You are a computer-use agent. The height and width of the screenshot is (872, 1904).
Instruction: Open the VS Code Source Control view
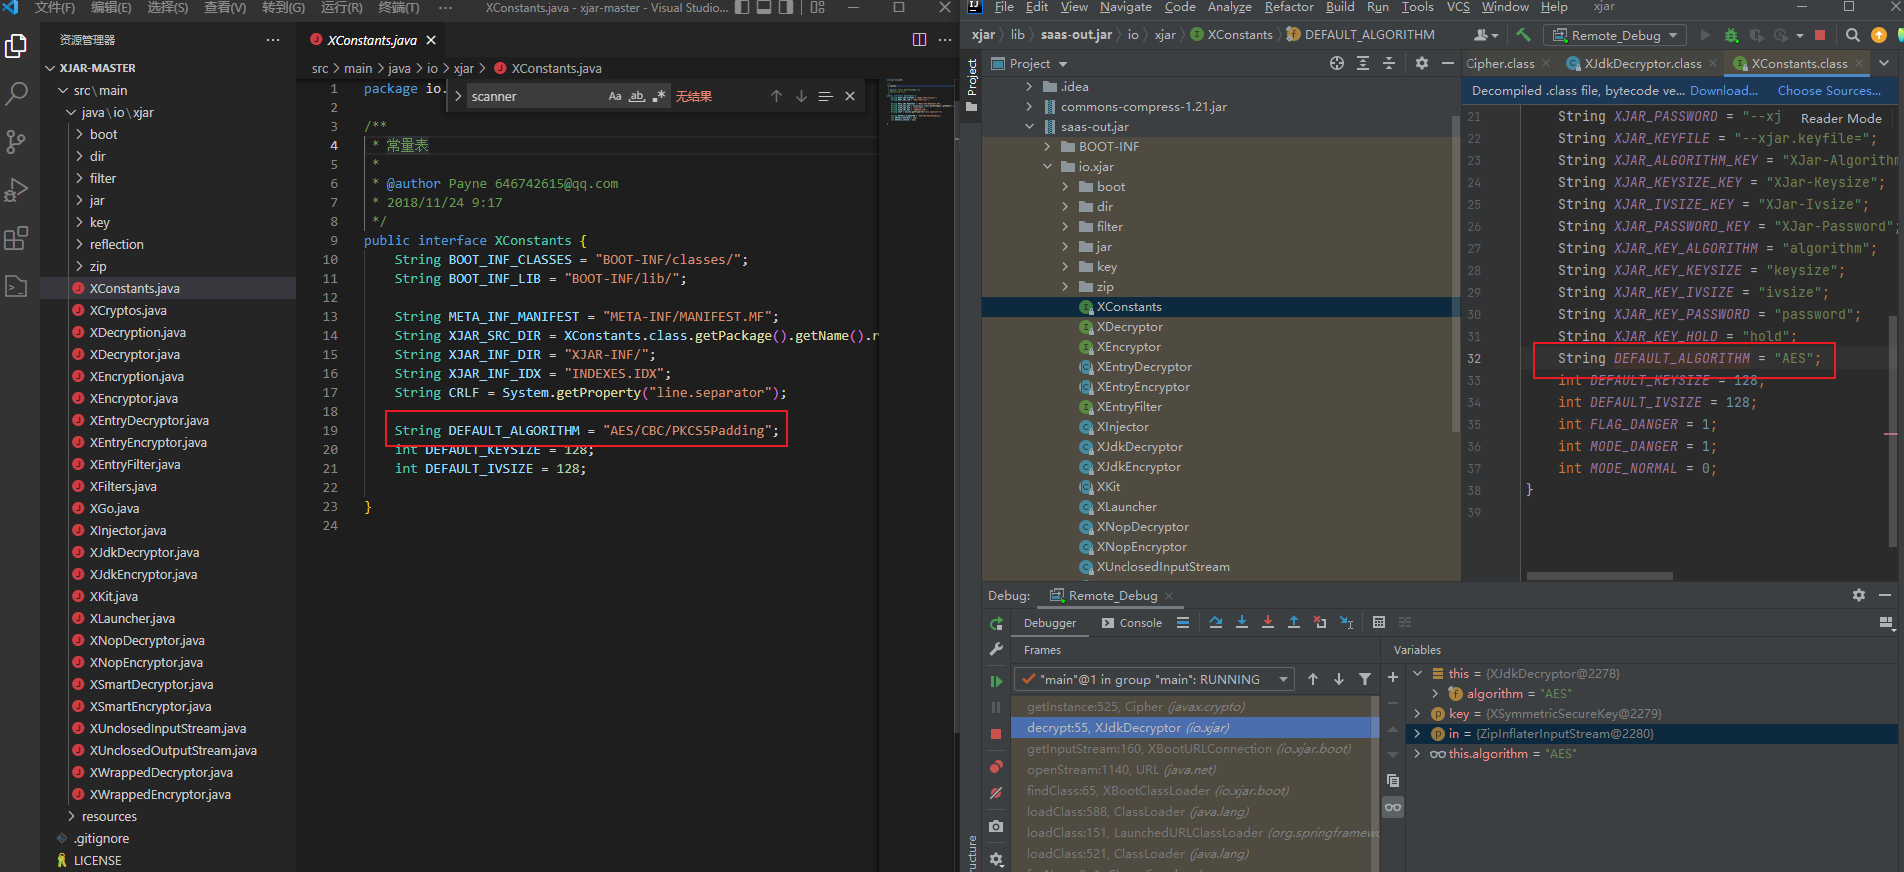[16, 142]
